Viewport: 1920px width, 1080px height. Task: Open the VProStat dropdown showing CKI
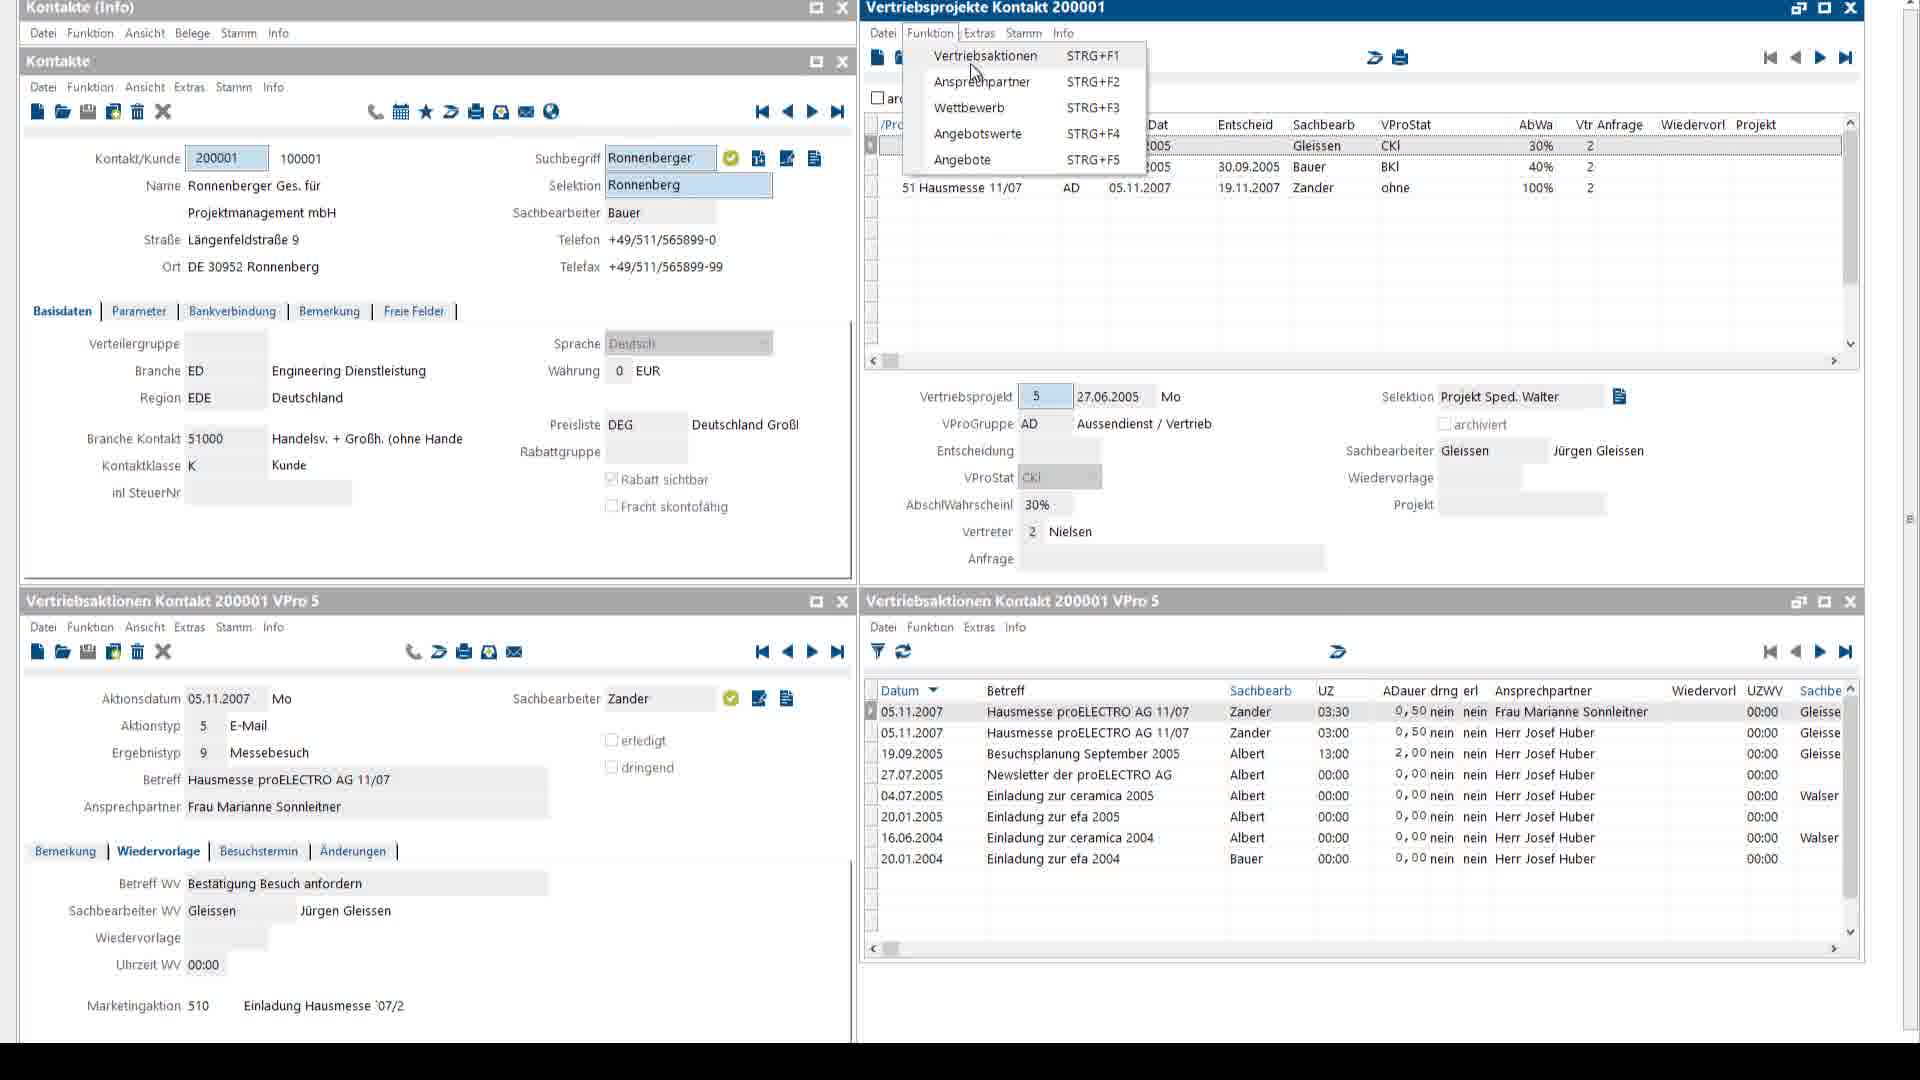pos(1060,478)
